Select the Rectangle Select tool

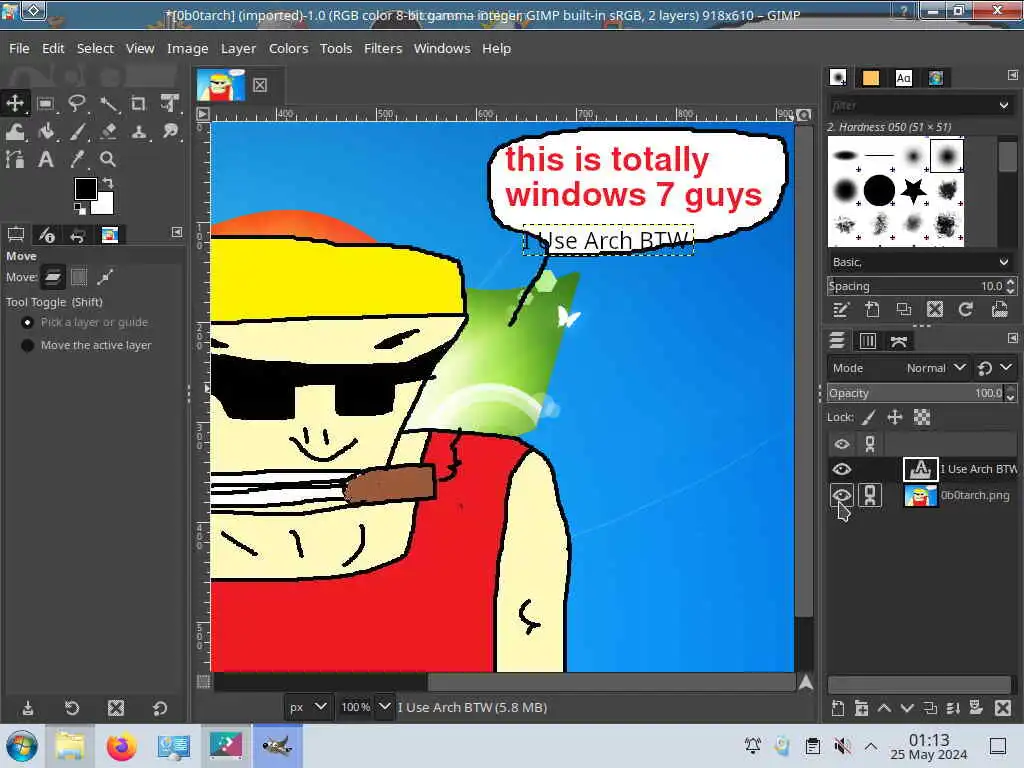(x=45, y=103)
